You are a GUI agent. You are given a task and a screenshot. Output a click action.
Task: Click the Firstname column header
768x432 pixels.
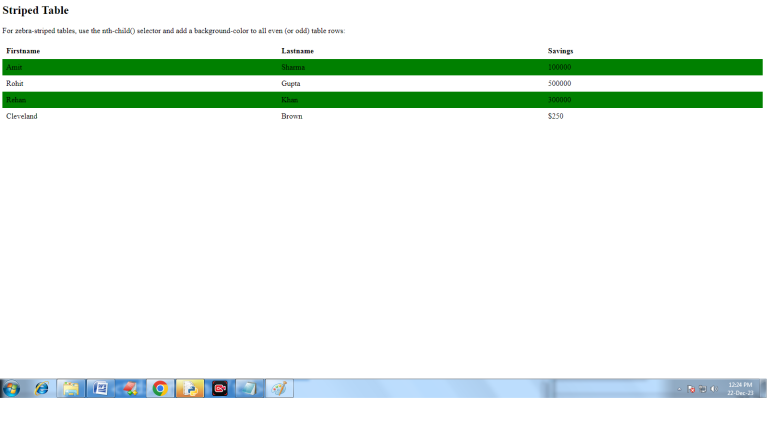[x=23, y=51]
